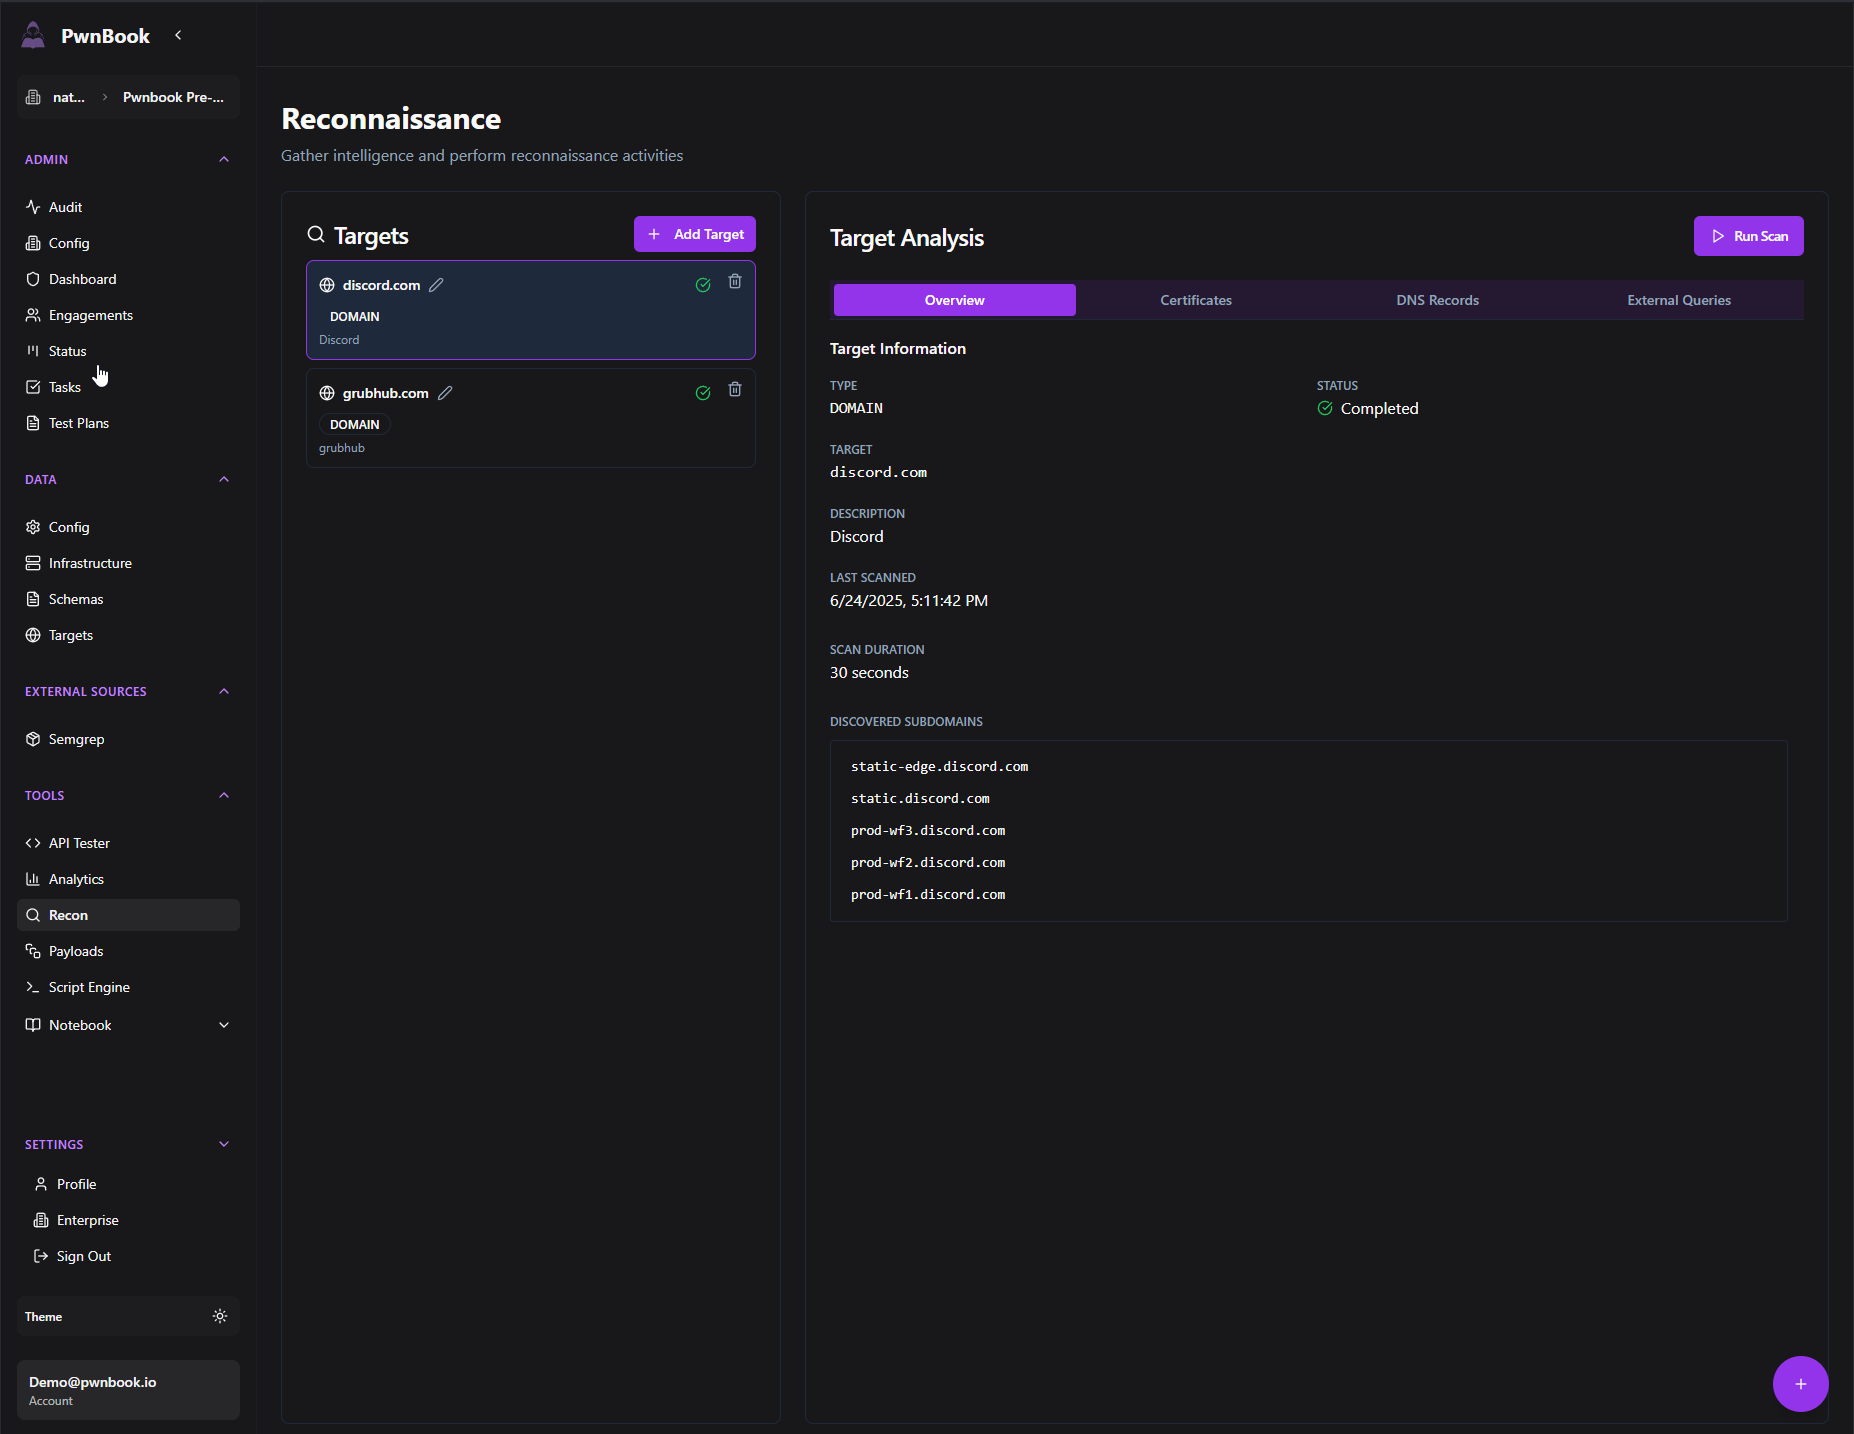Click the Completed status label
This screenshot has width=1854, height=1434.
1379,408
